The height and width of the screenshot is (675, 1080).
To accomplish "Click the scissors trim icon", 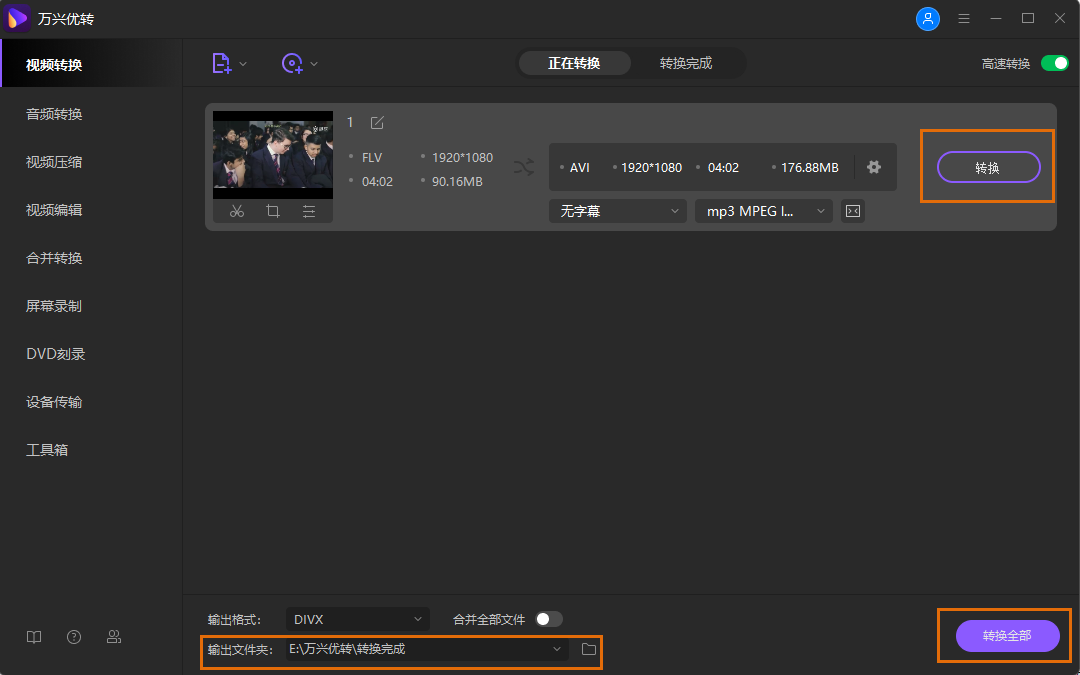I will (237, 211).
